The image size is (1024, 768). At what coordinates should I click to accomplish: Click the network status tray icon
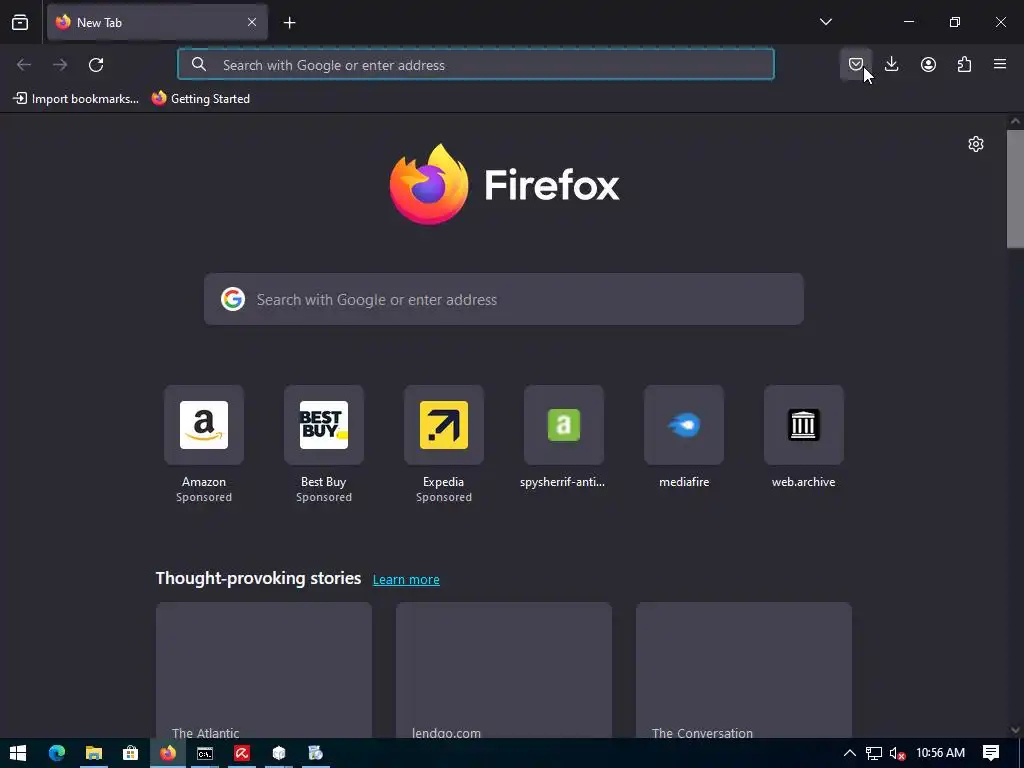coord(874,753)
